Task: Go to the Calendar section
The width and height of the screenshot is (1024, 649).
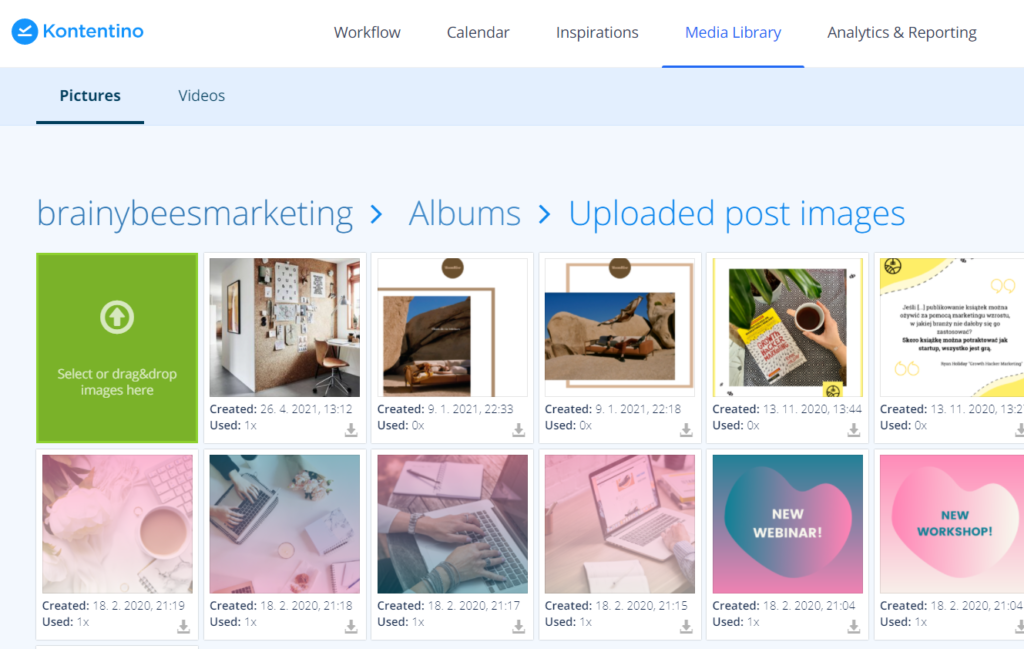Action: (478, 33)
